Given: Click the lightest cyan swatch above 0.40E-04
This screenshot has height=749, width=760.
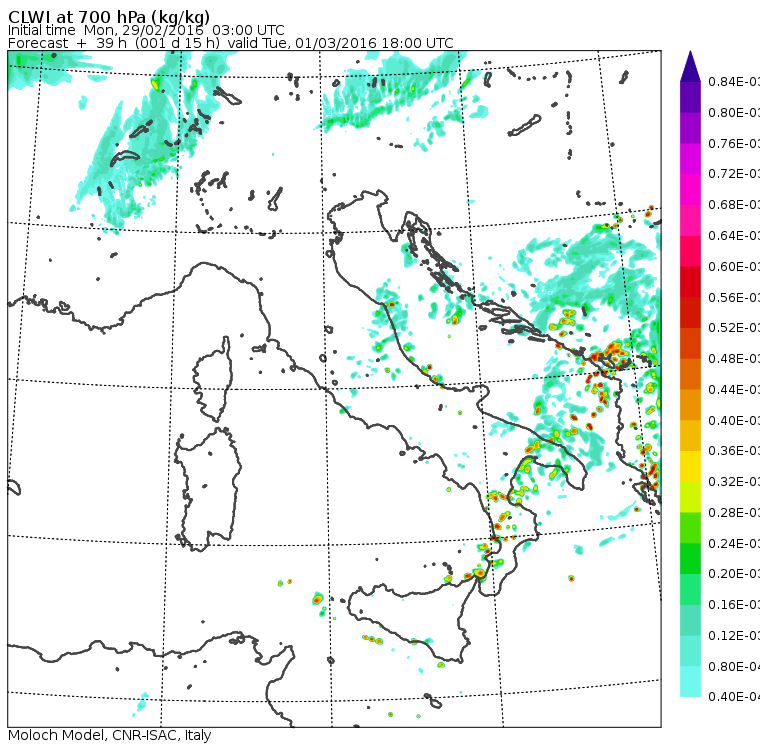Looking at the screenshot, I should 690,682.
